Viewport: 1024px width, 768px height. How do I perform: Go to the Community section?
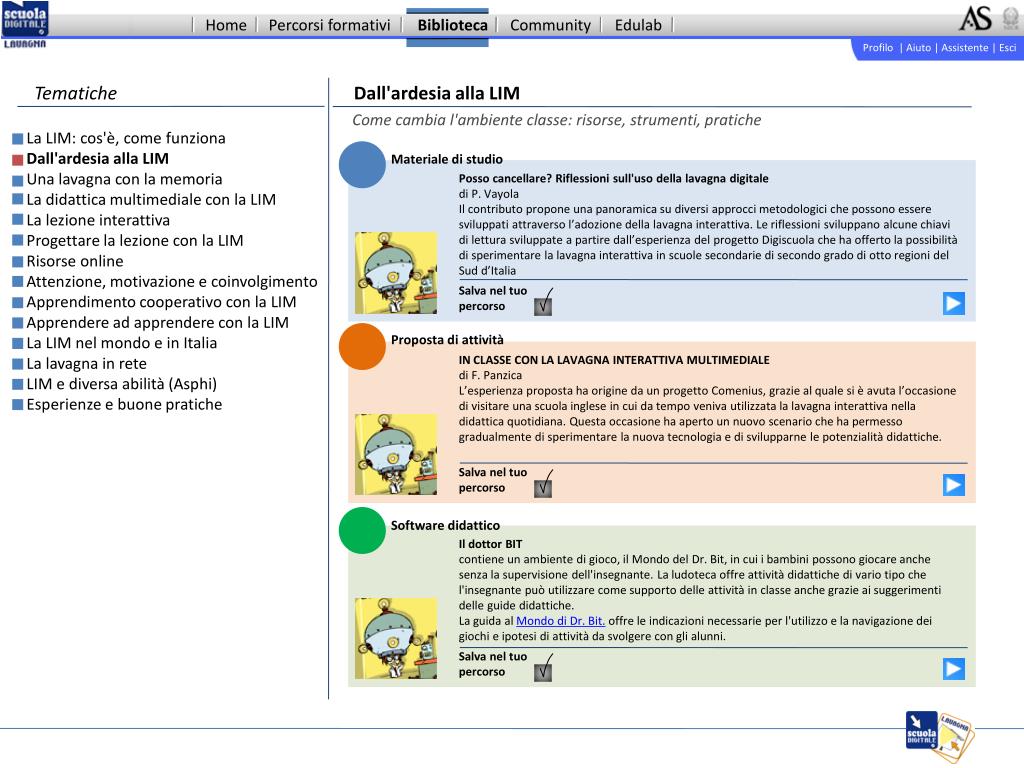(550, 25)
